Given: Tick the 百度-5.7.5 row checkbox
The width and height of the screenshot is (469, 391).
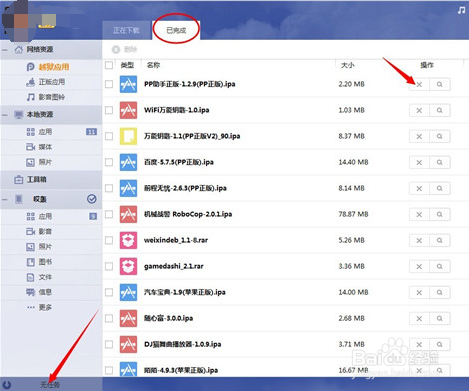Looking at the screenshot, I should pos(109,162).
